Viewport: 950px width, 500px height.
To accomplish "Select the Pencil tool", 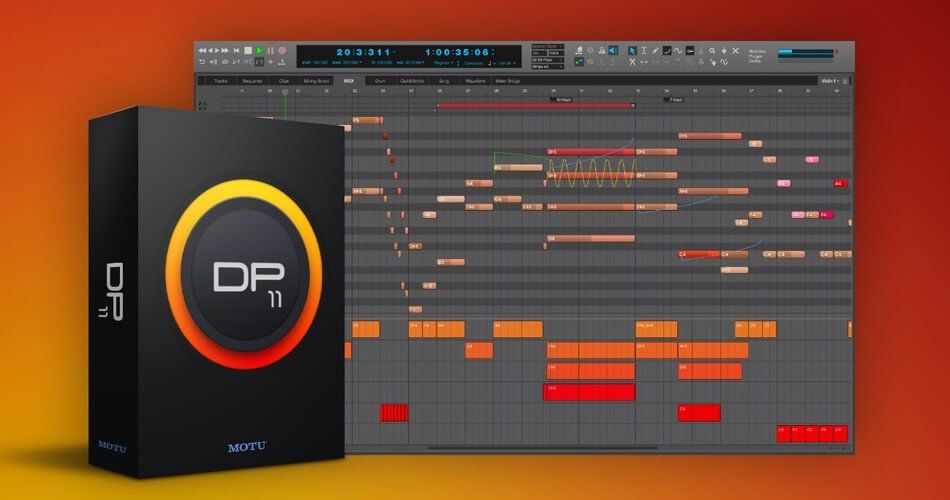I will [656, 51].
